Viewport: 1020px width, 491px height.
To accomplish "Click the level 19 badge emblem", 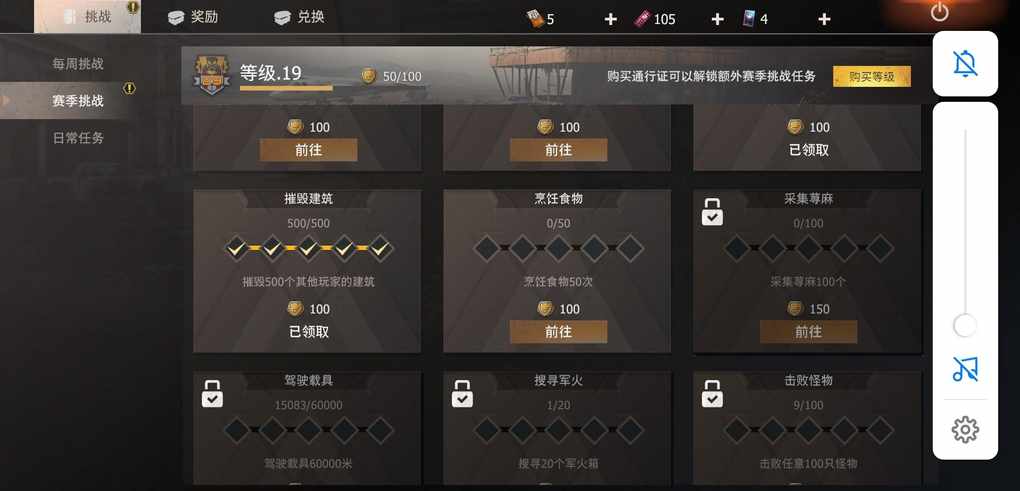I will (212, 75).
